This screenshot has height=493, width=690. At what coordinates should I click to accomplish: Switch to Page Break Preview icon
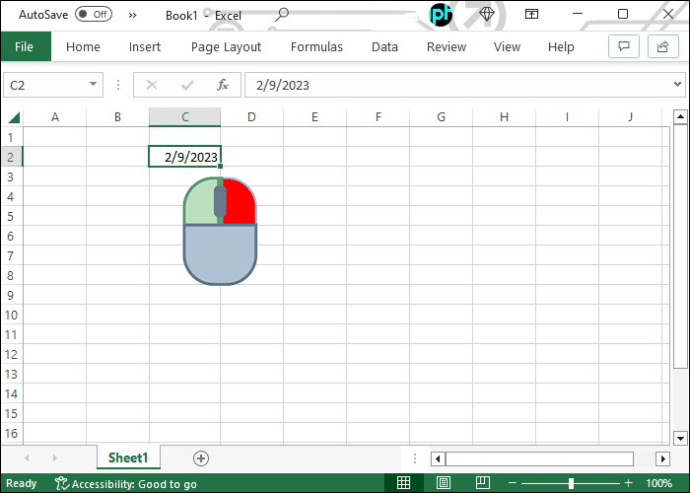pyautogui.click(x=483, y=483)
